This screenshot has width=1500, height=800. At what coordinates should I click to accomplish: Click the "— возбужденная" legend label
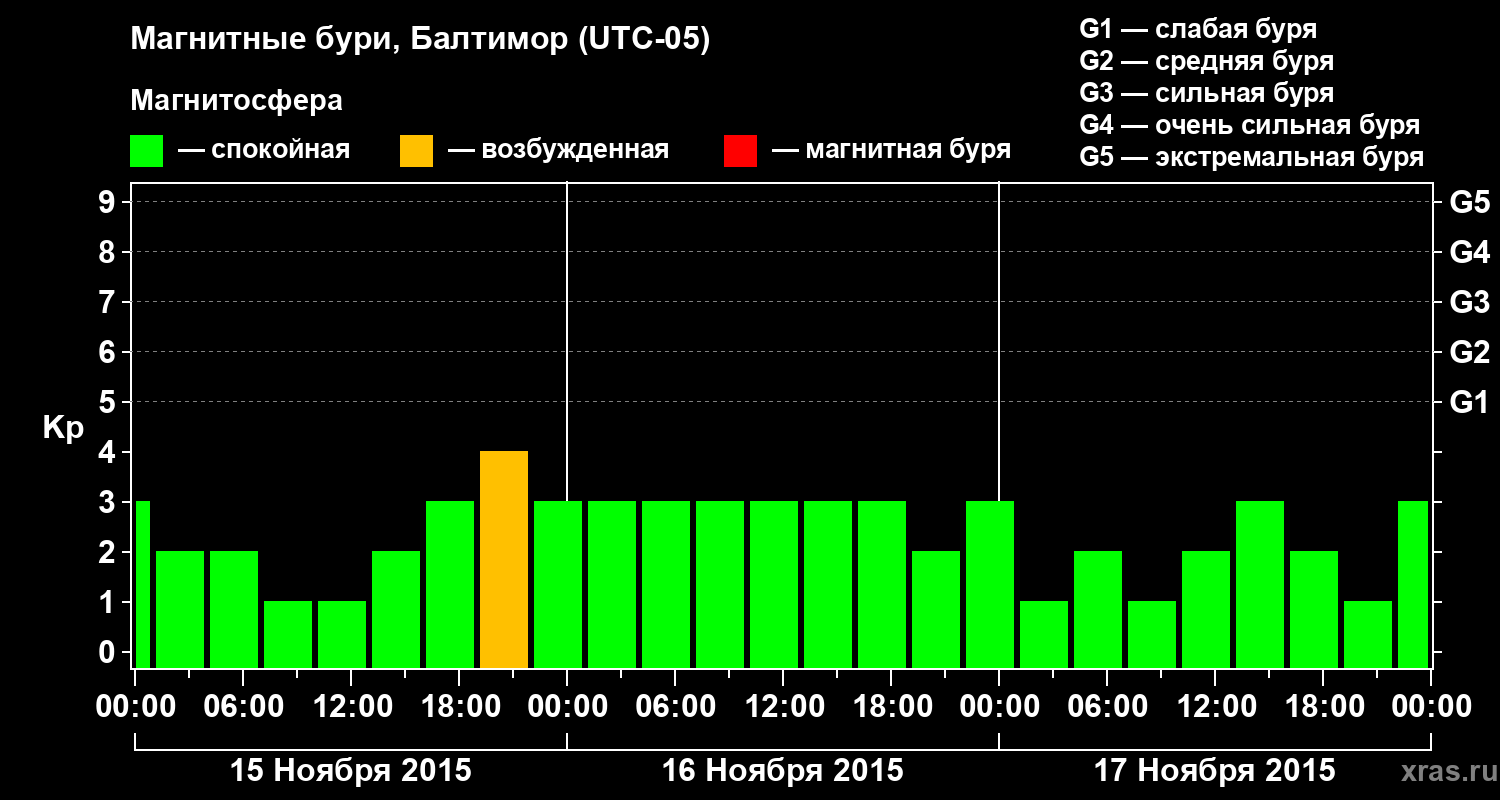coord(558,151)
